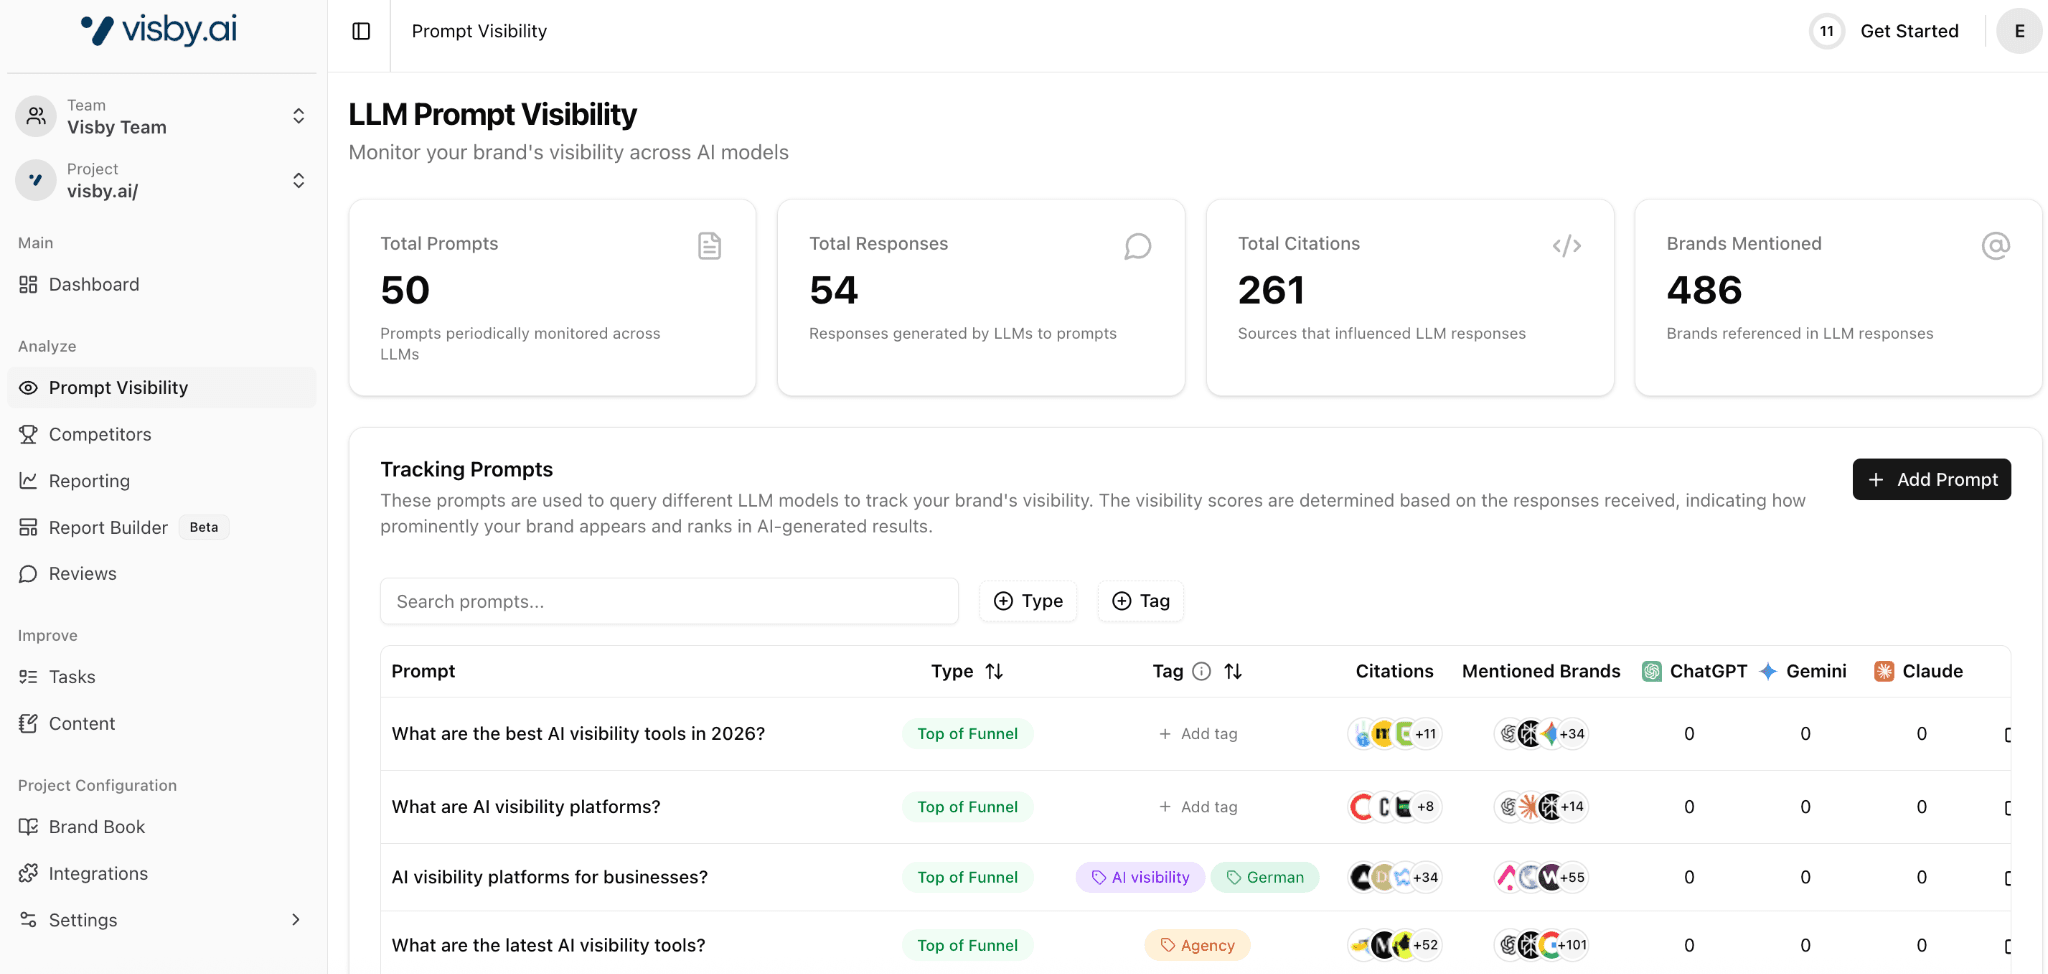The image size is (2048, 974).
Task: Open mentioned brands +55 icon cluster
Action: [x=1541, y=877]
